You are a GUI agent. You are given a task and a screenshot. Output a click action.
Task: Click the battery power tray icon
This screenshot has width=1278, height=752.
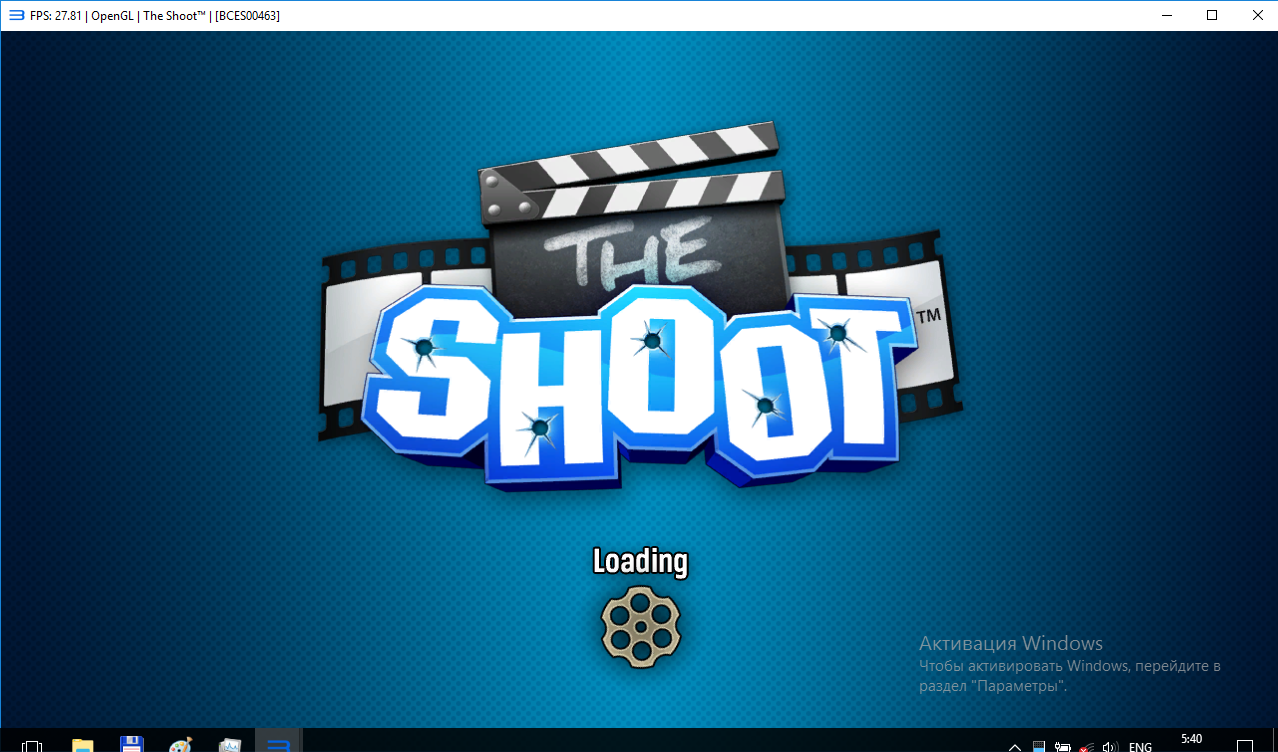tap(1063, 746)
